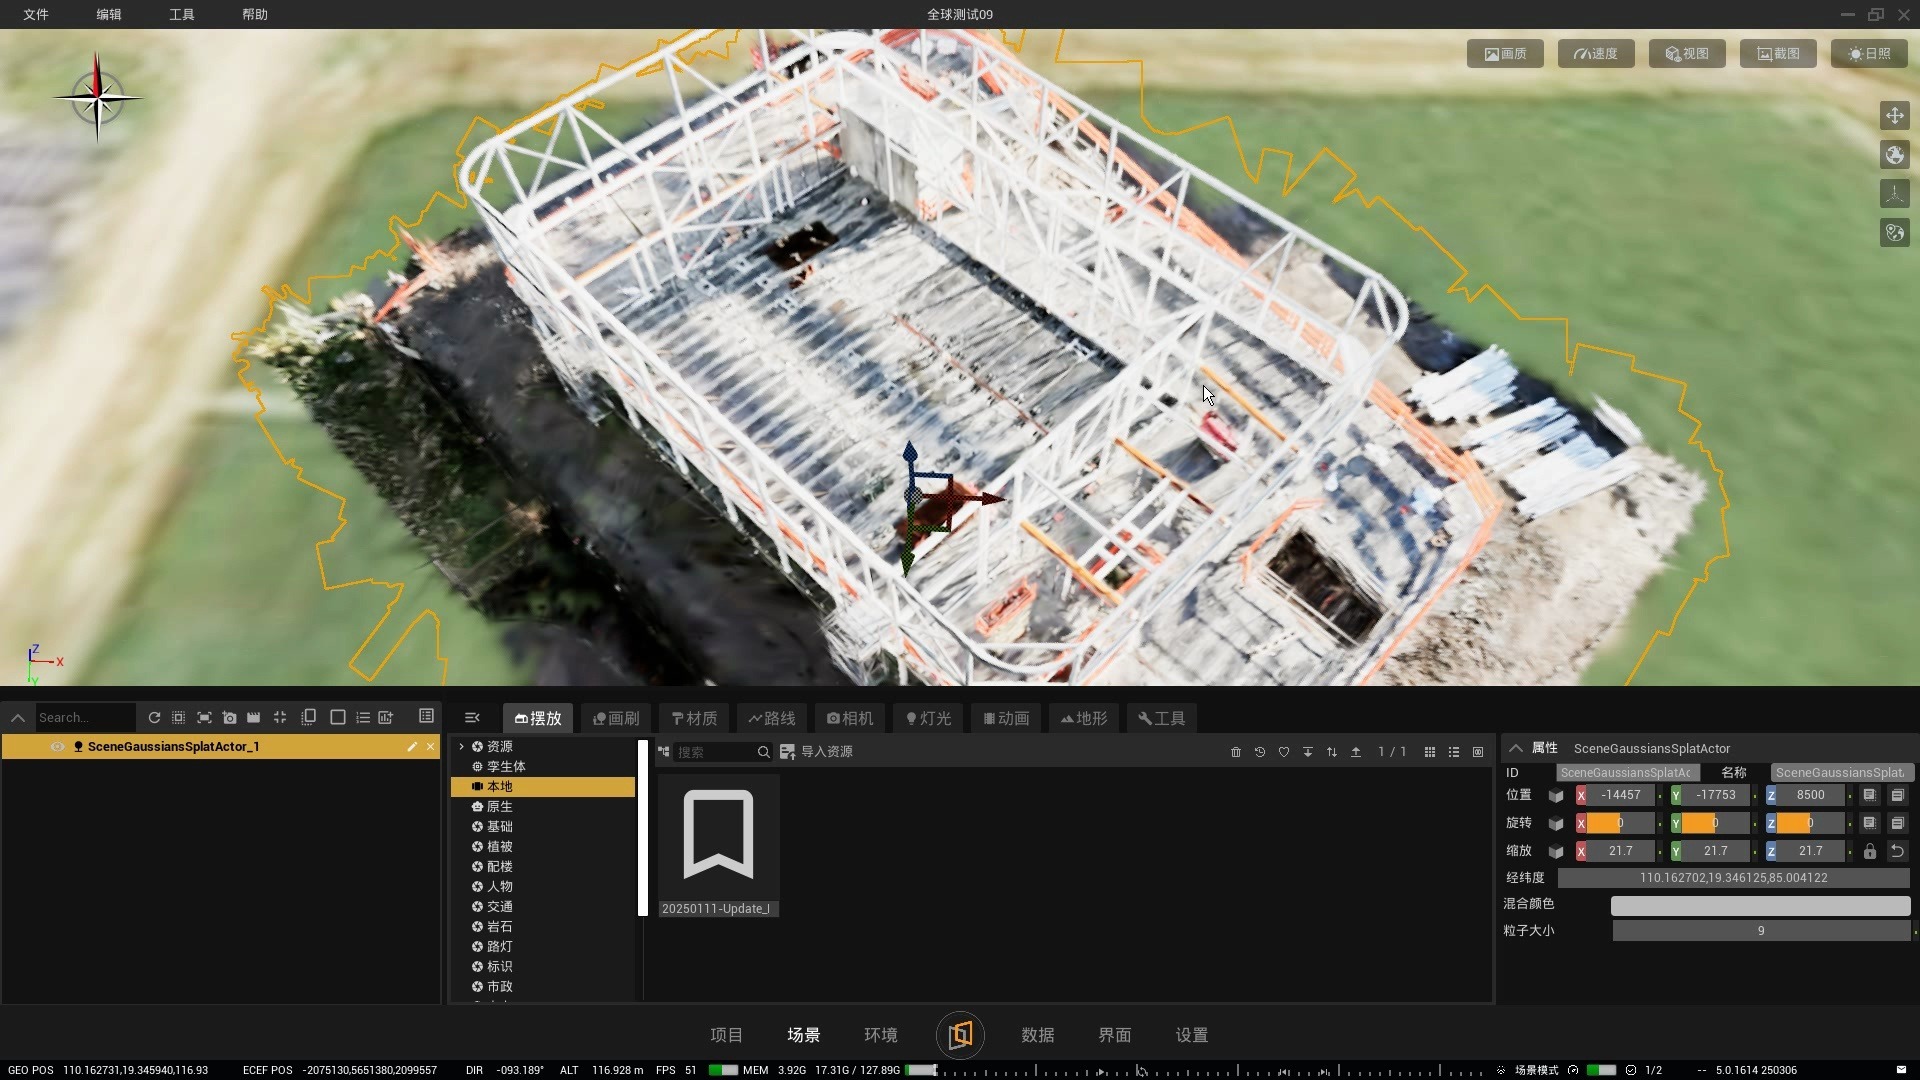Screen dimensions: 1920x1080
Task: Click the 截图 screenshot button
Action: point(1778,54)
